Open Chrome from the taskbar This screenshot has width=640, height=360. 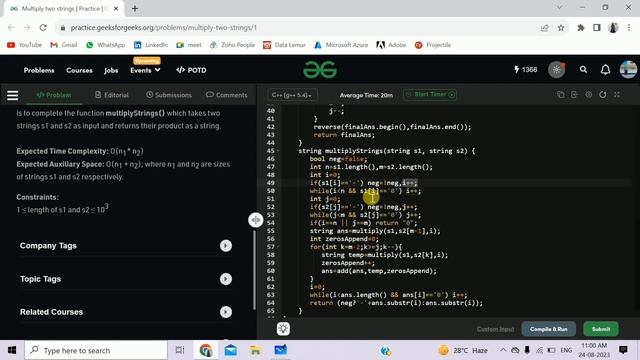point(206,350)
